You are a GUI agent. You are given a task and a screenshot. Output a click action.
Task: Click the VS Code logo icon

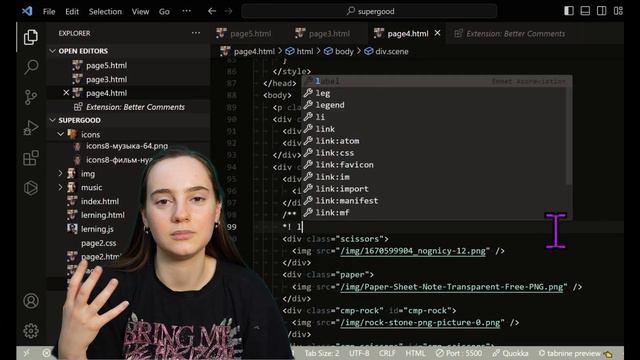(27, 11)
